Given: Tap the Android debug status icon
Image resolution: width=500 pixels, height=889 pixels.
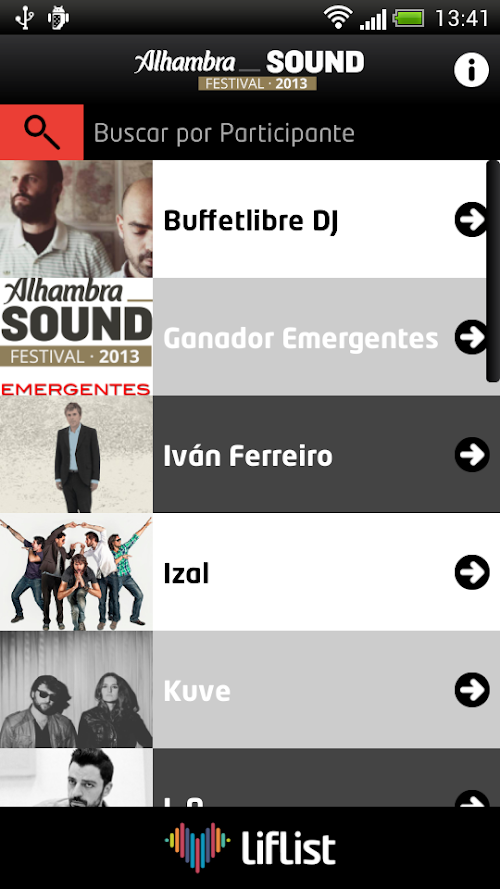Looking at the screenshot, I should click(58, 18).
